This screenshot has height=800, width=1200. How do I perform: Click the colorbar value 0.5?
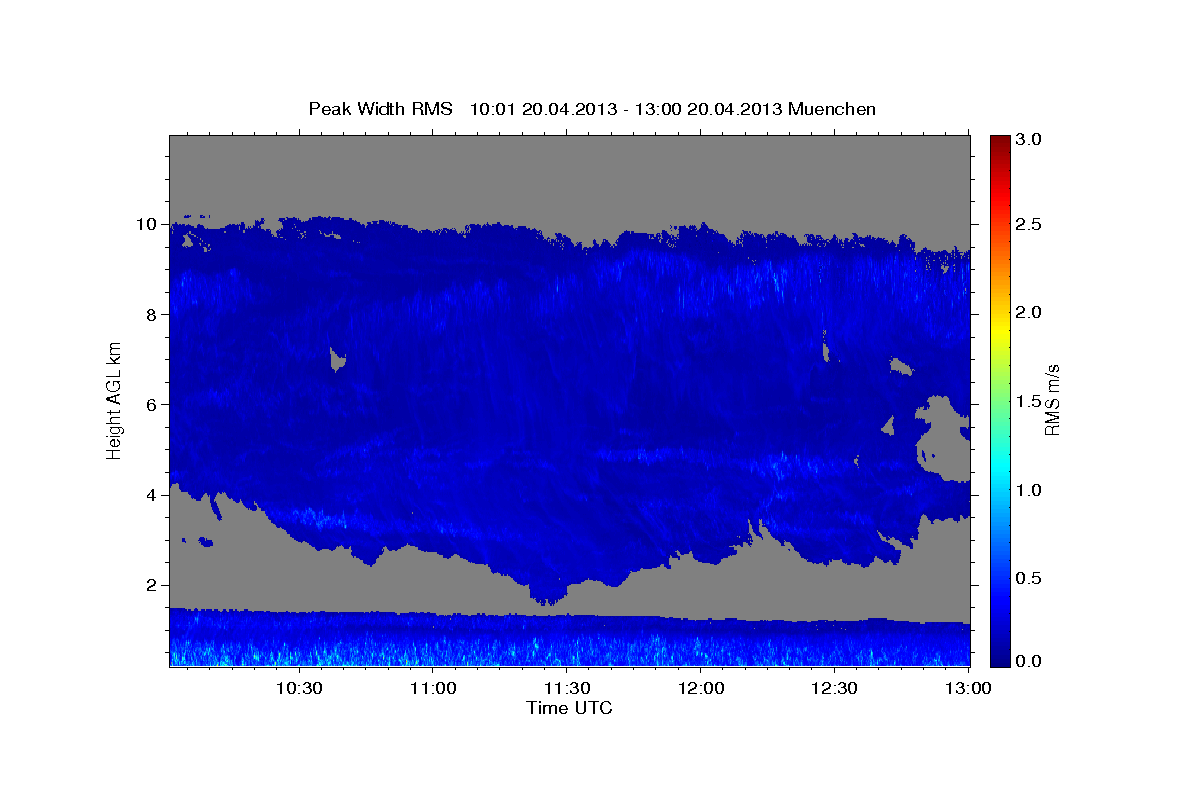pos(1030,578)
